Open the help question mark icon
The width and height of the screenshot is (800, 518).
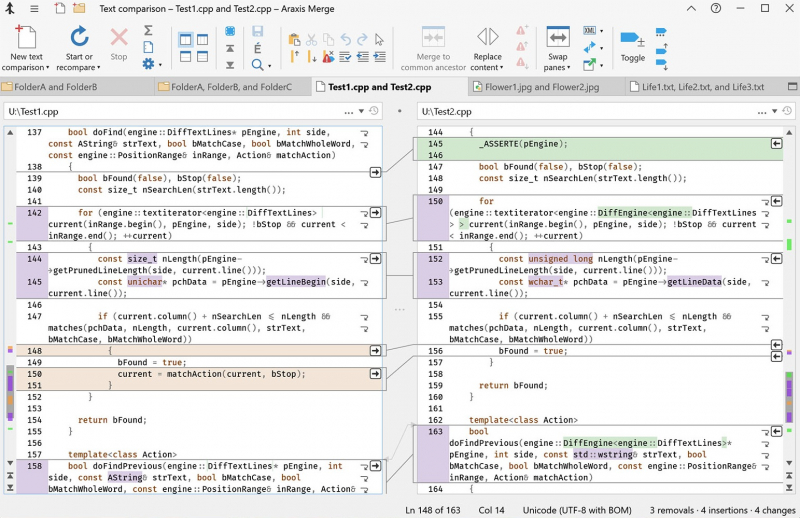click(x=715, y=8)
